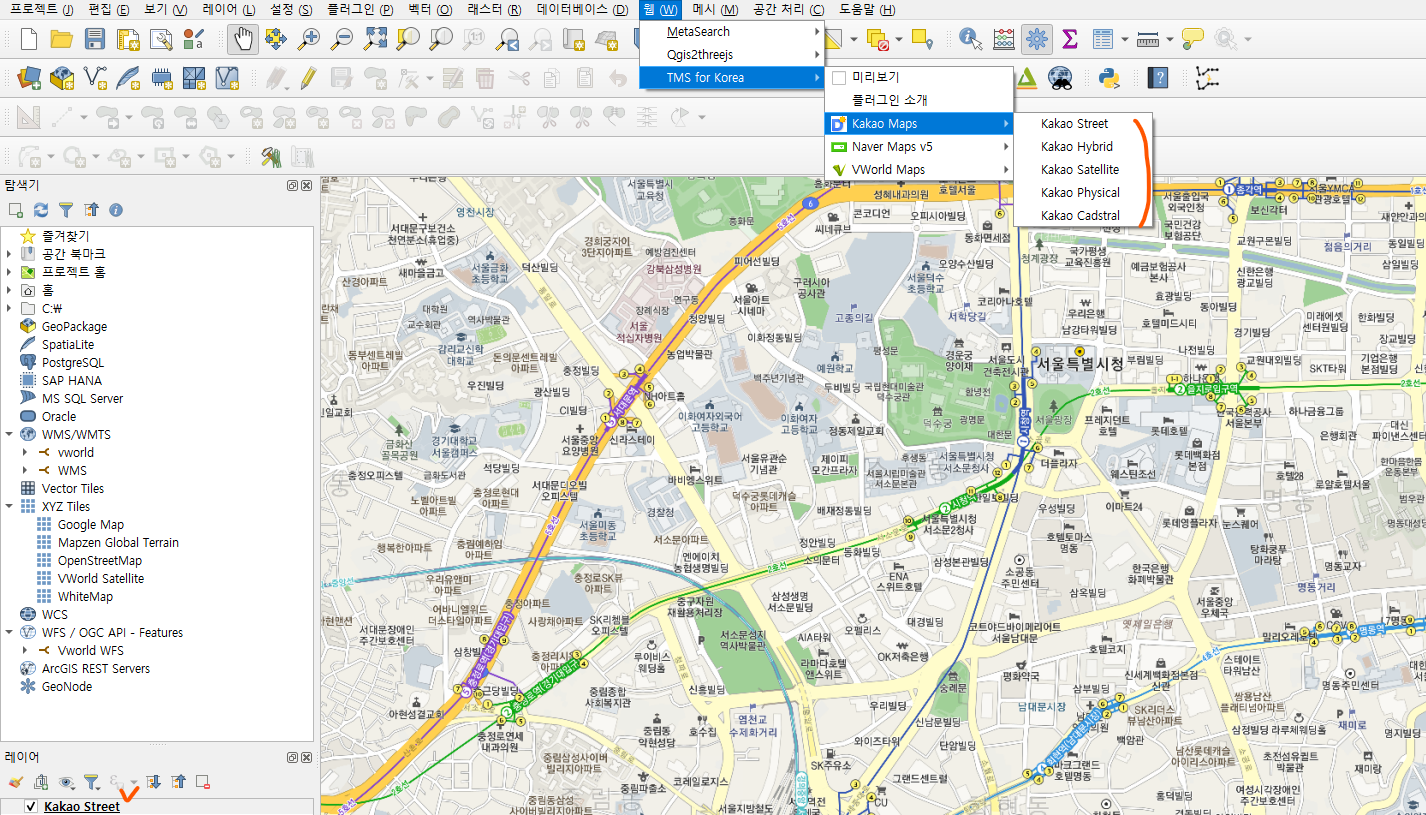1426x815 pixels.
Task: Open the 프로젝트 menu
Action: 42,9
